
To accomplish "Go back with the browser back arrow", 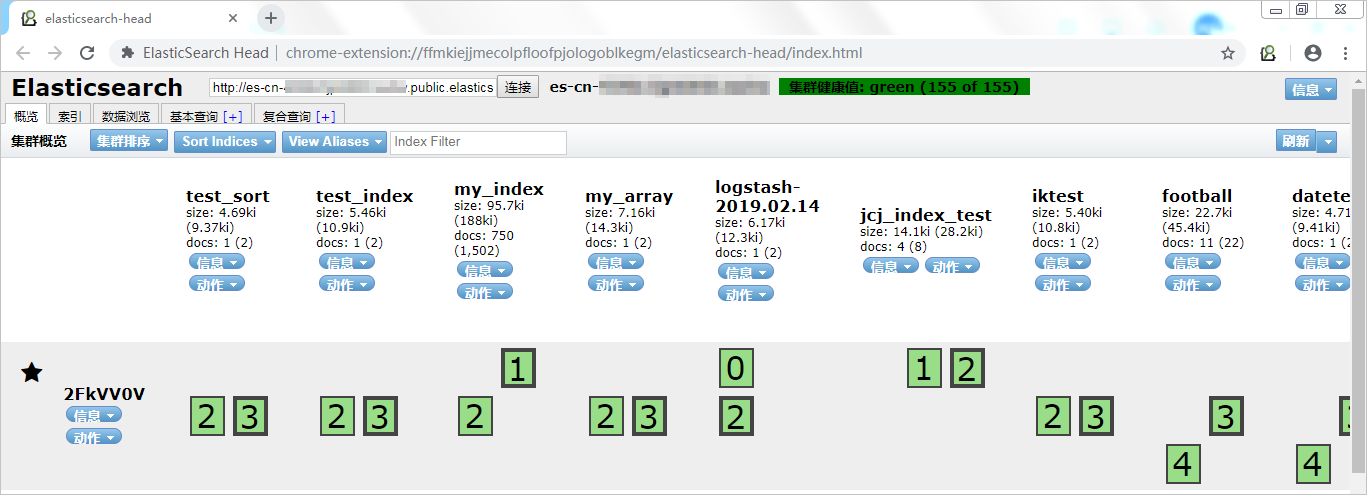I will (24, 53).
